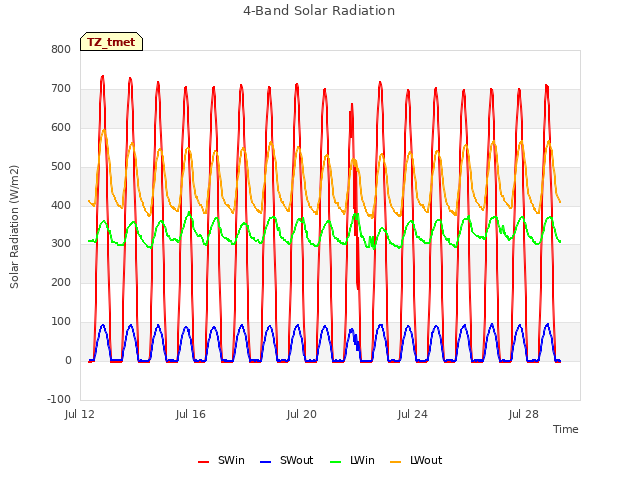Click the 700 y-axis tick label
The height and width of the screenshot is (480, 640).
tap(61, 88)
